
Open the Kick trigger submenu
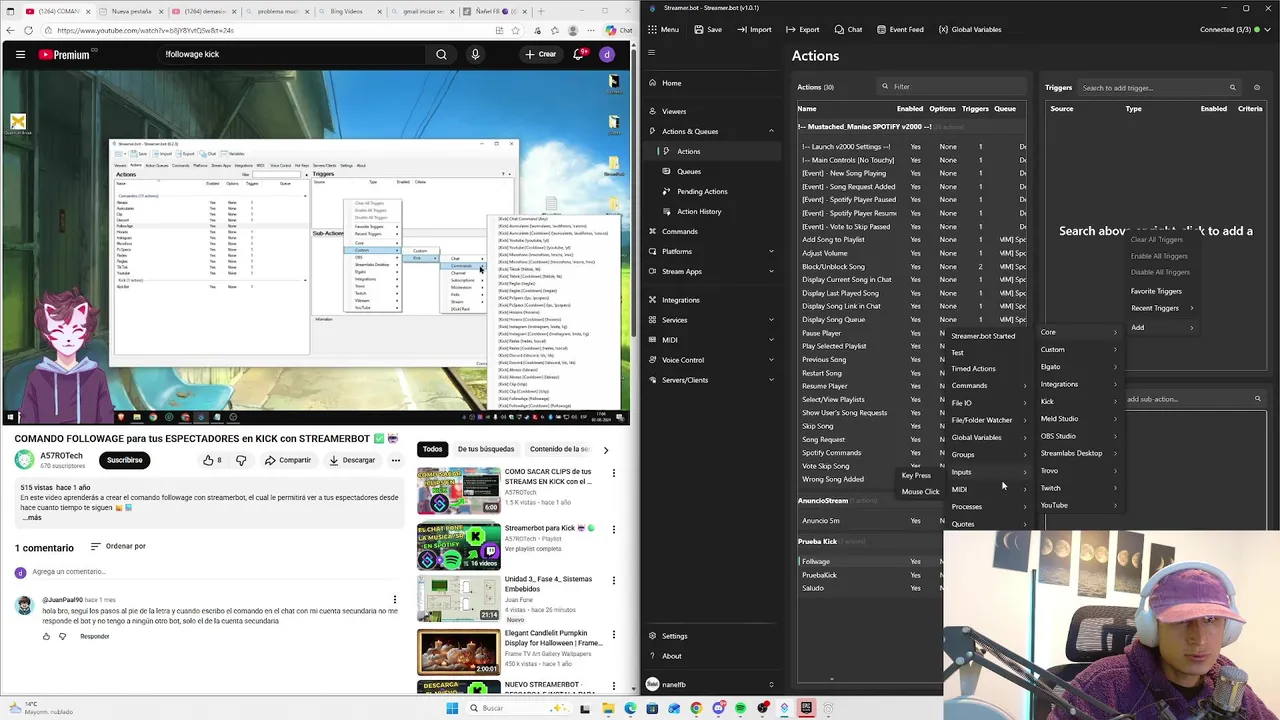pos(1078,401)
